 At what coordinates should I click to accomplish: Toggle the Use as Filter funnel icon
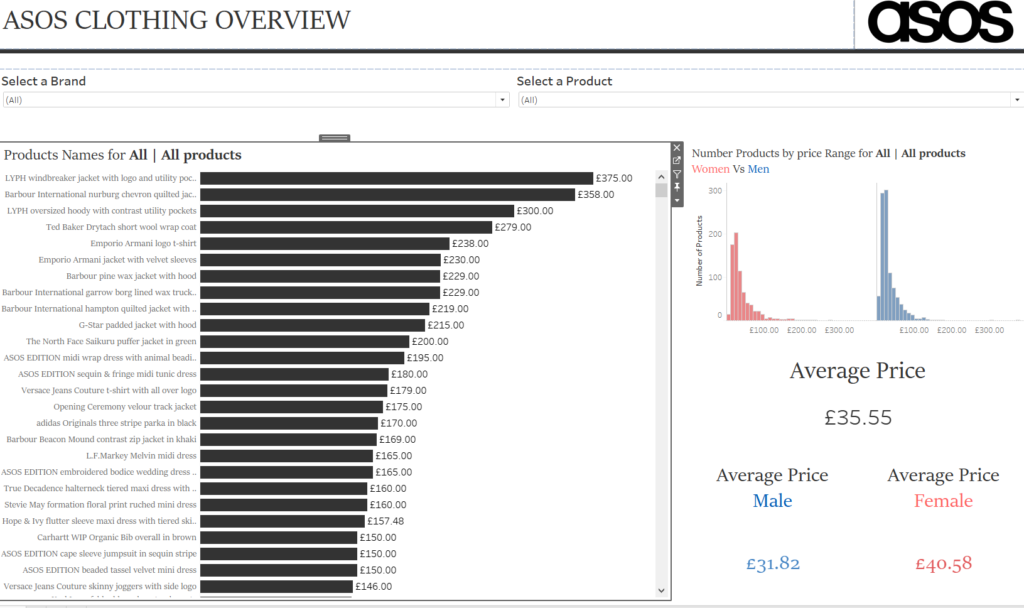[677, 174]
